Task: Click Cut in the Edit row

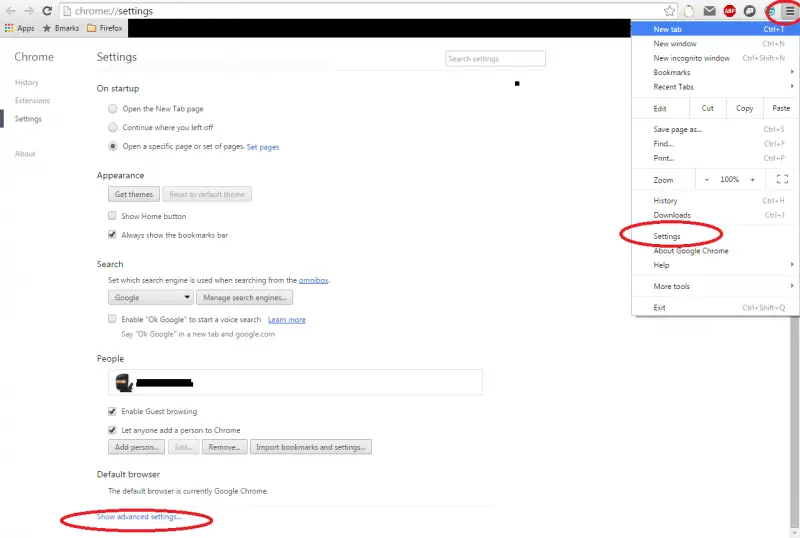Action: [707, 108]
